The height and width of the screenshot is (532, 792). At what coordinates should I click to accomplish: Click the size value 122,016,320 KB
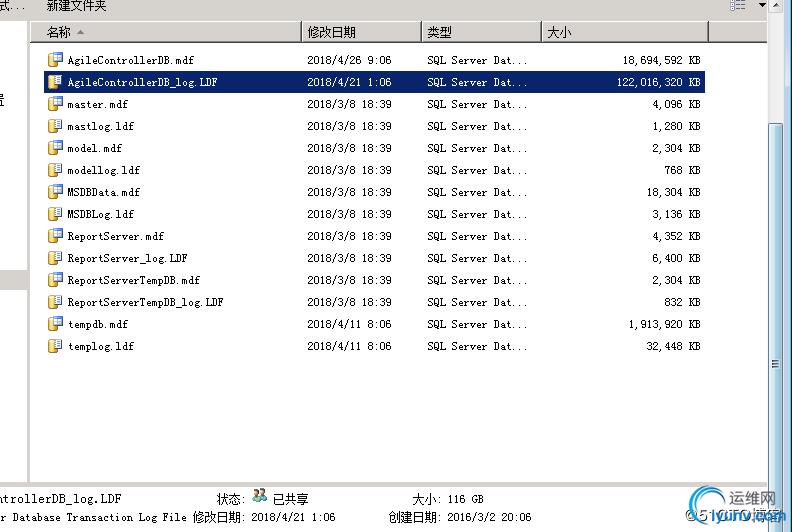click(x=658, y=82)
